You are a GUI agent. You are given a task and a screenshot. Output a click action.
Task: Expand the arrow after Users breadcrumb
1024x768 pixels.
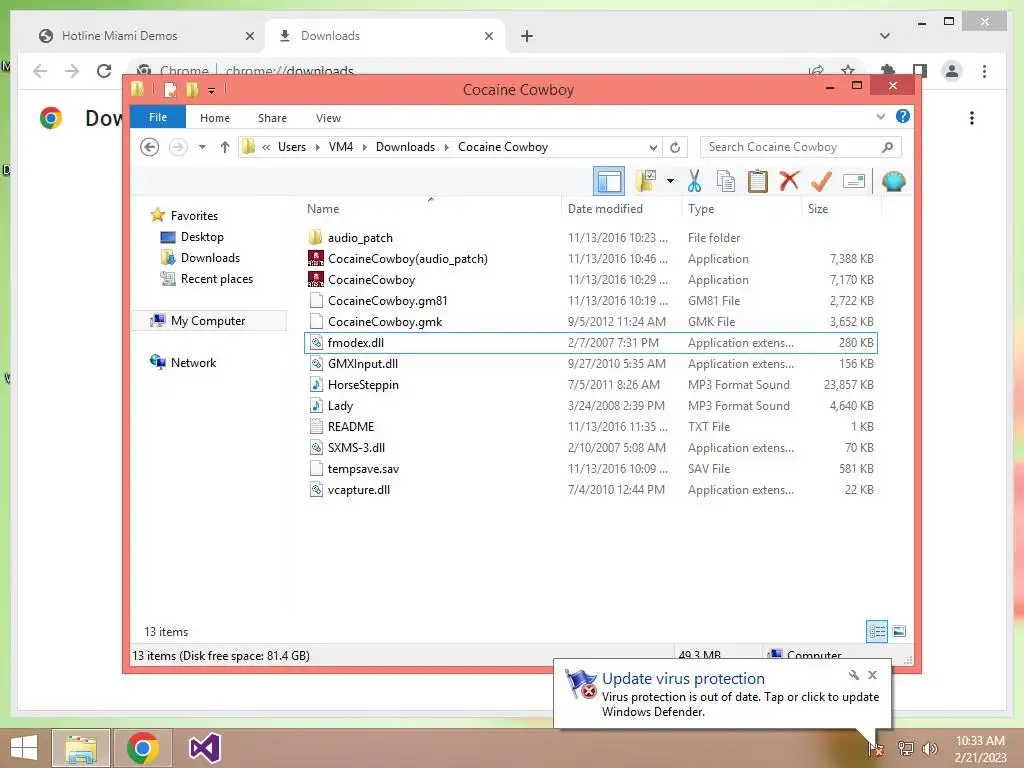click(x=317, y=148)
